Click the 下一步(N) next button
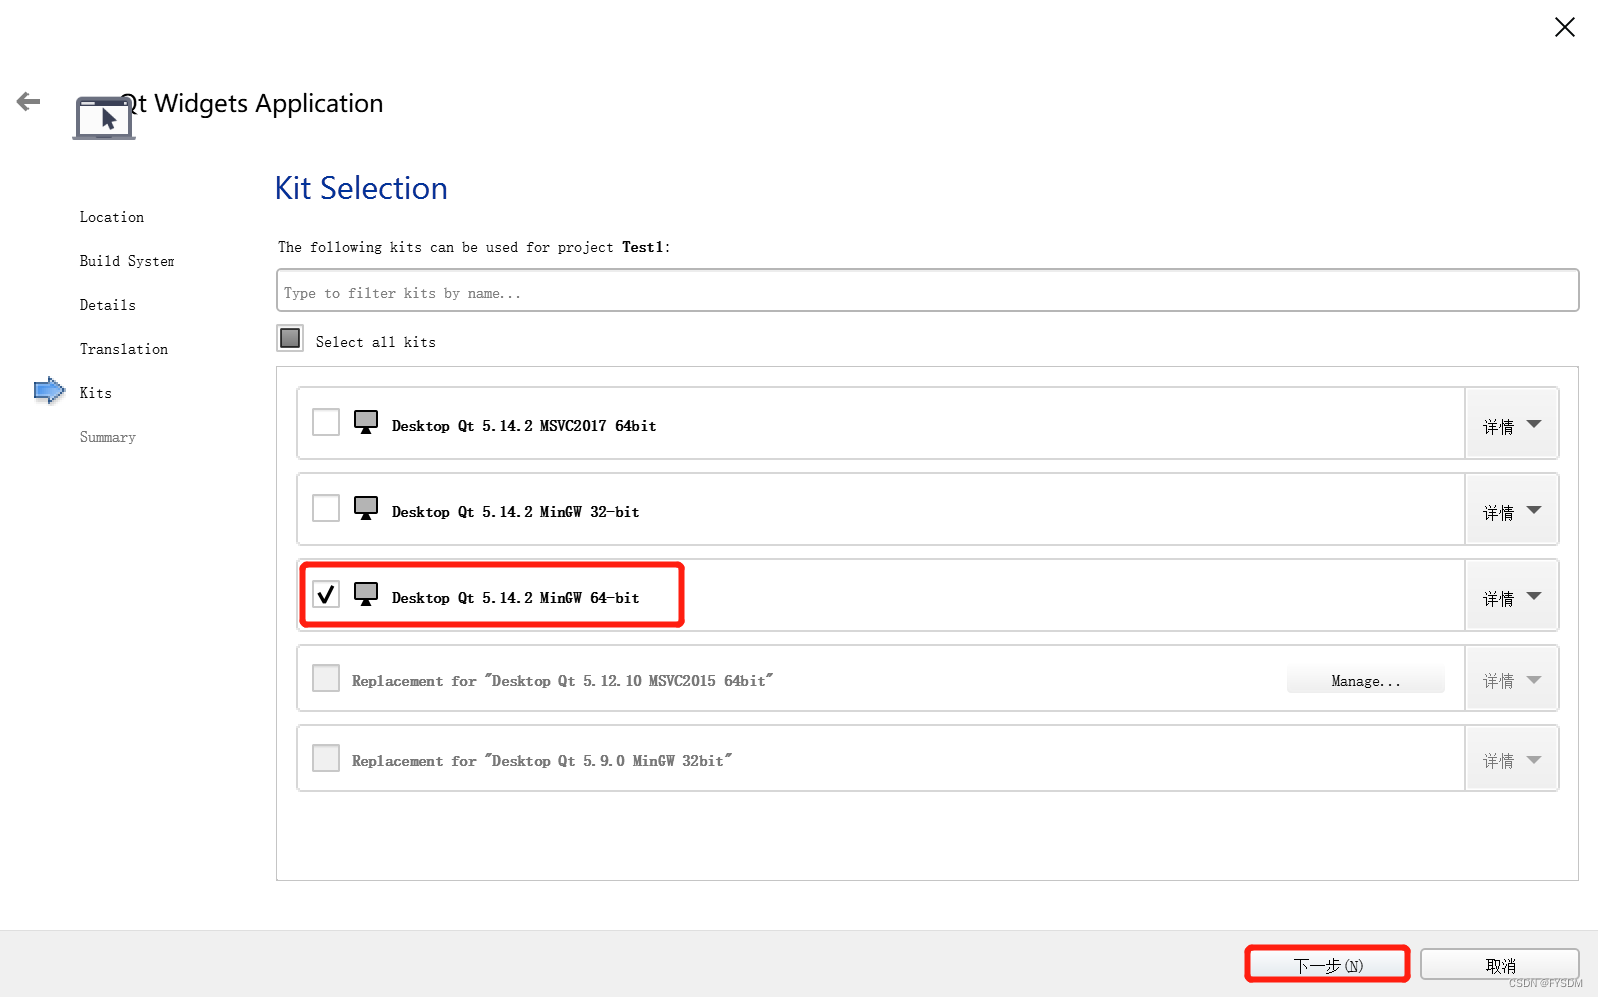Screen dimensions: 1598x997 (x=1328, y=965)
